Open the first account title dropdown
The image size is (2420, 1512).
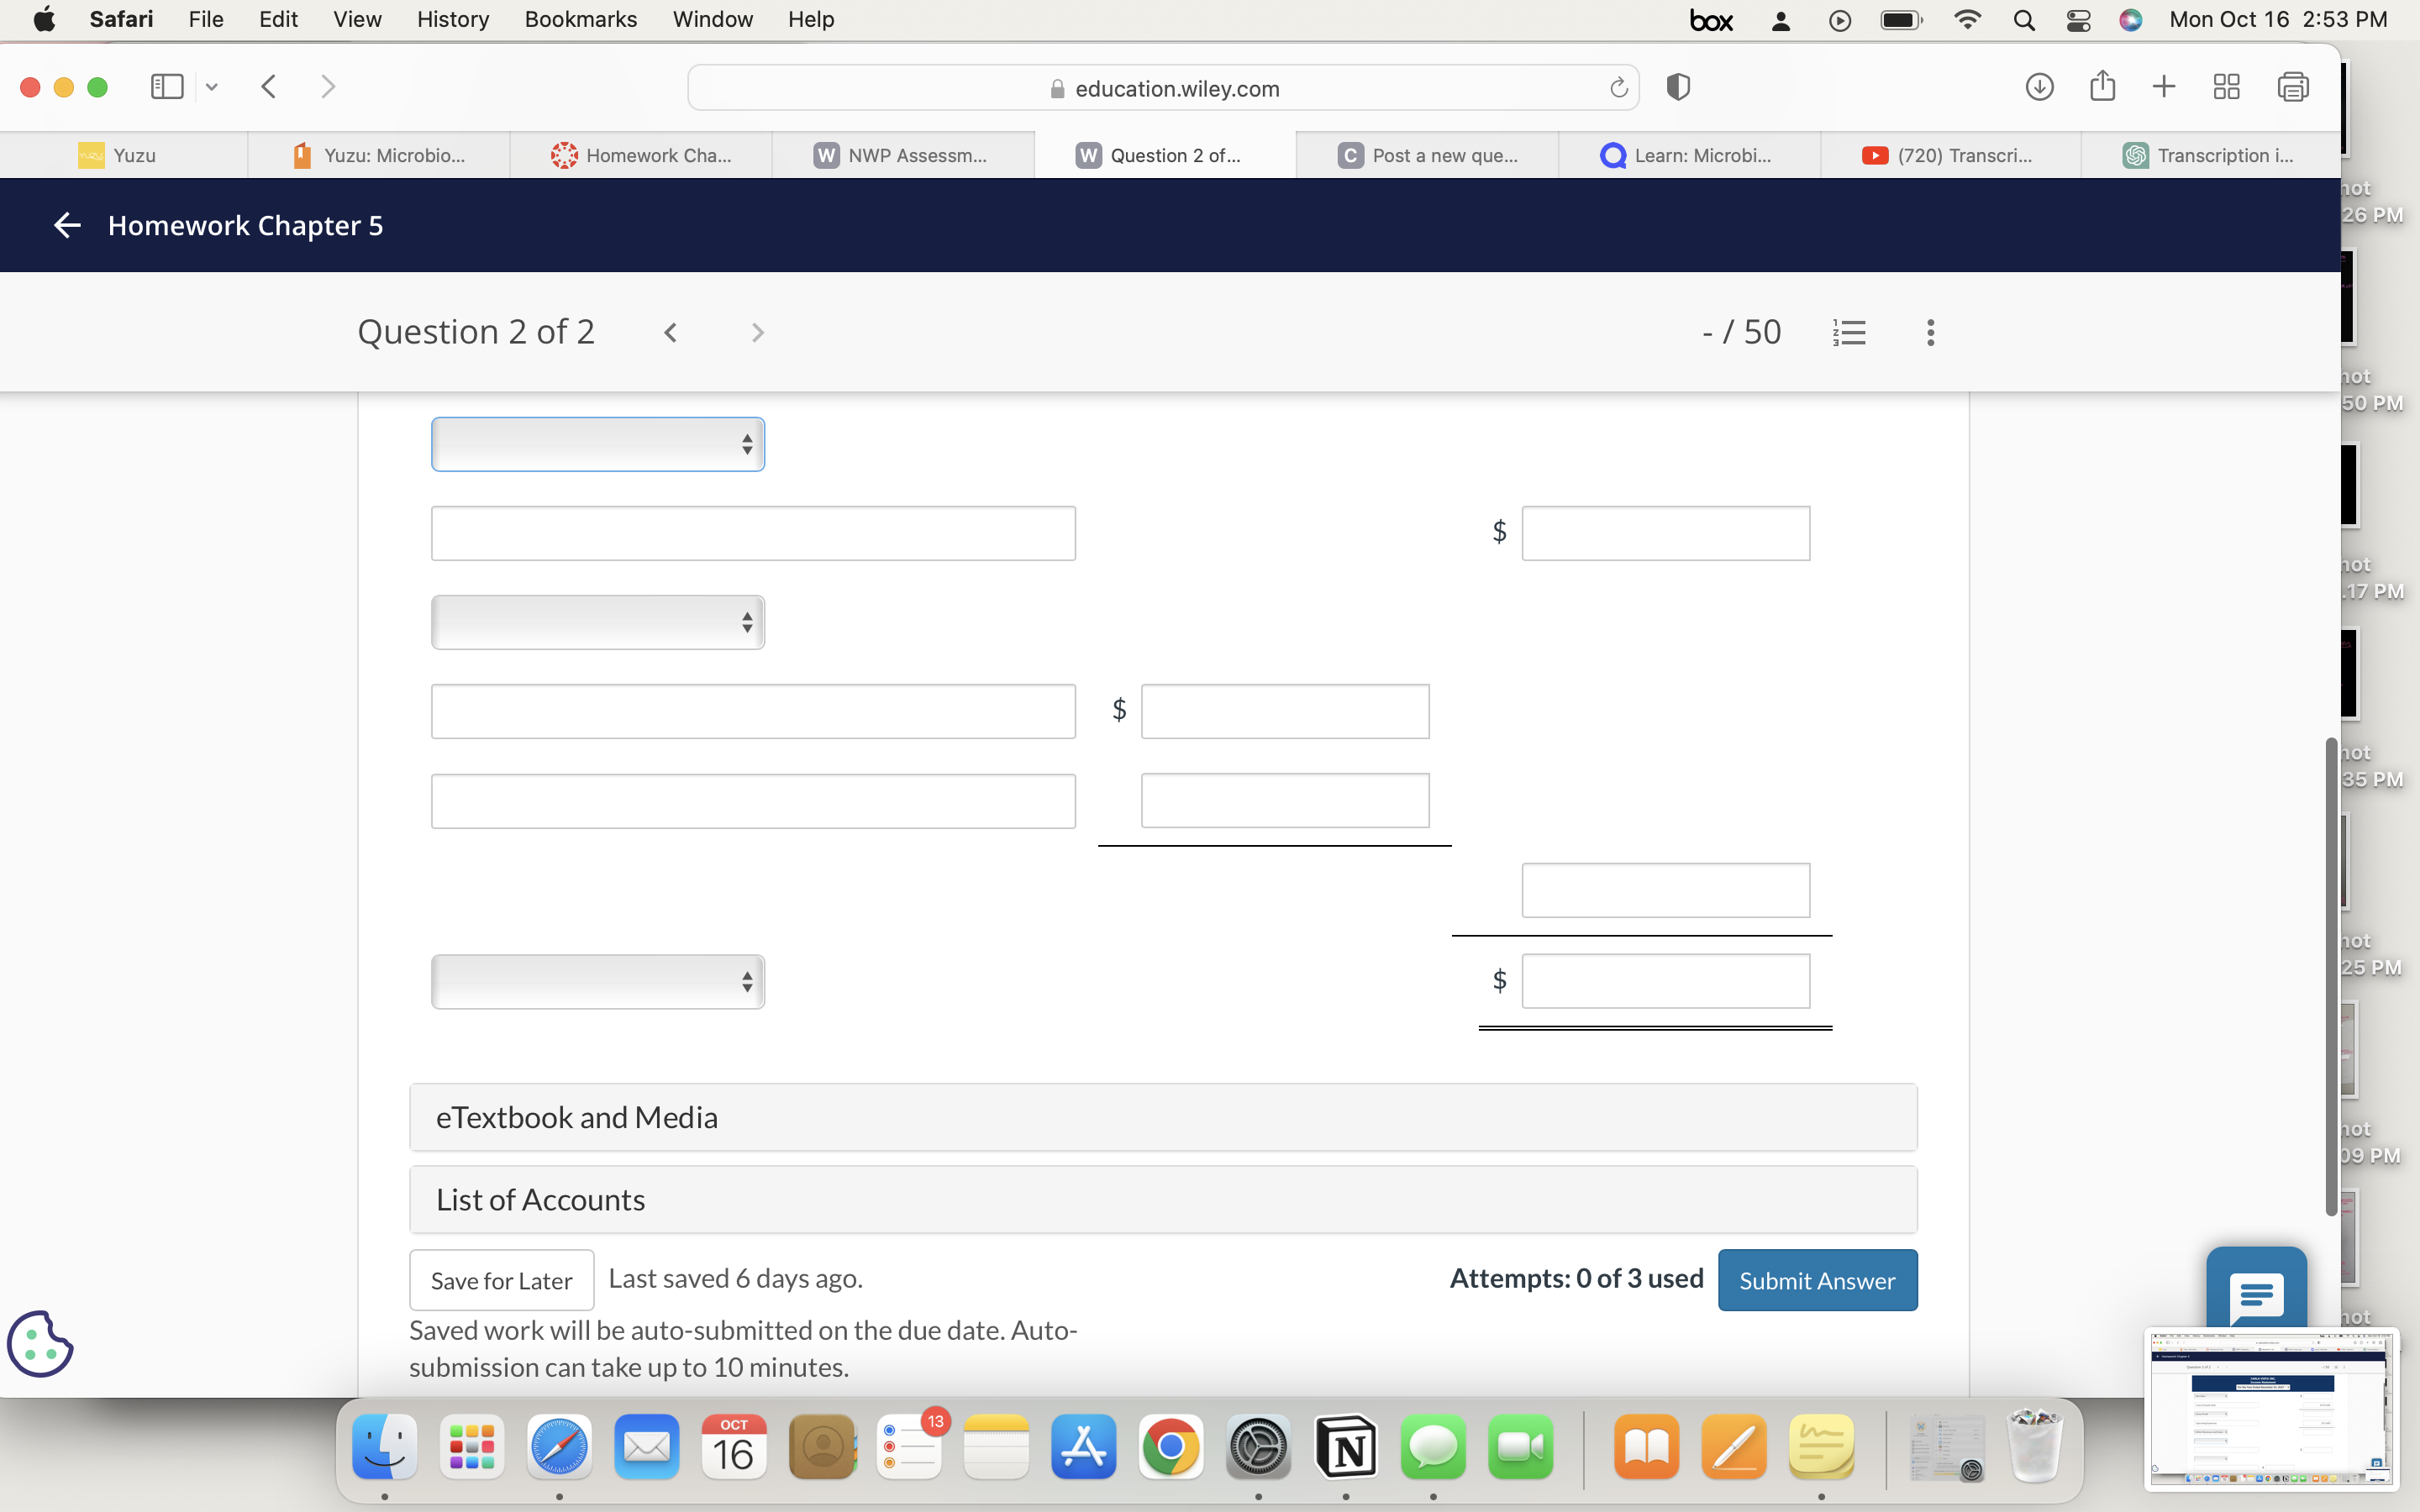pyautogui.click(x=597, y=443)
